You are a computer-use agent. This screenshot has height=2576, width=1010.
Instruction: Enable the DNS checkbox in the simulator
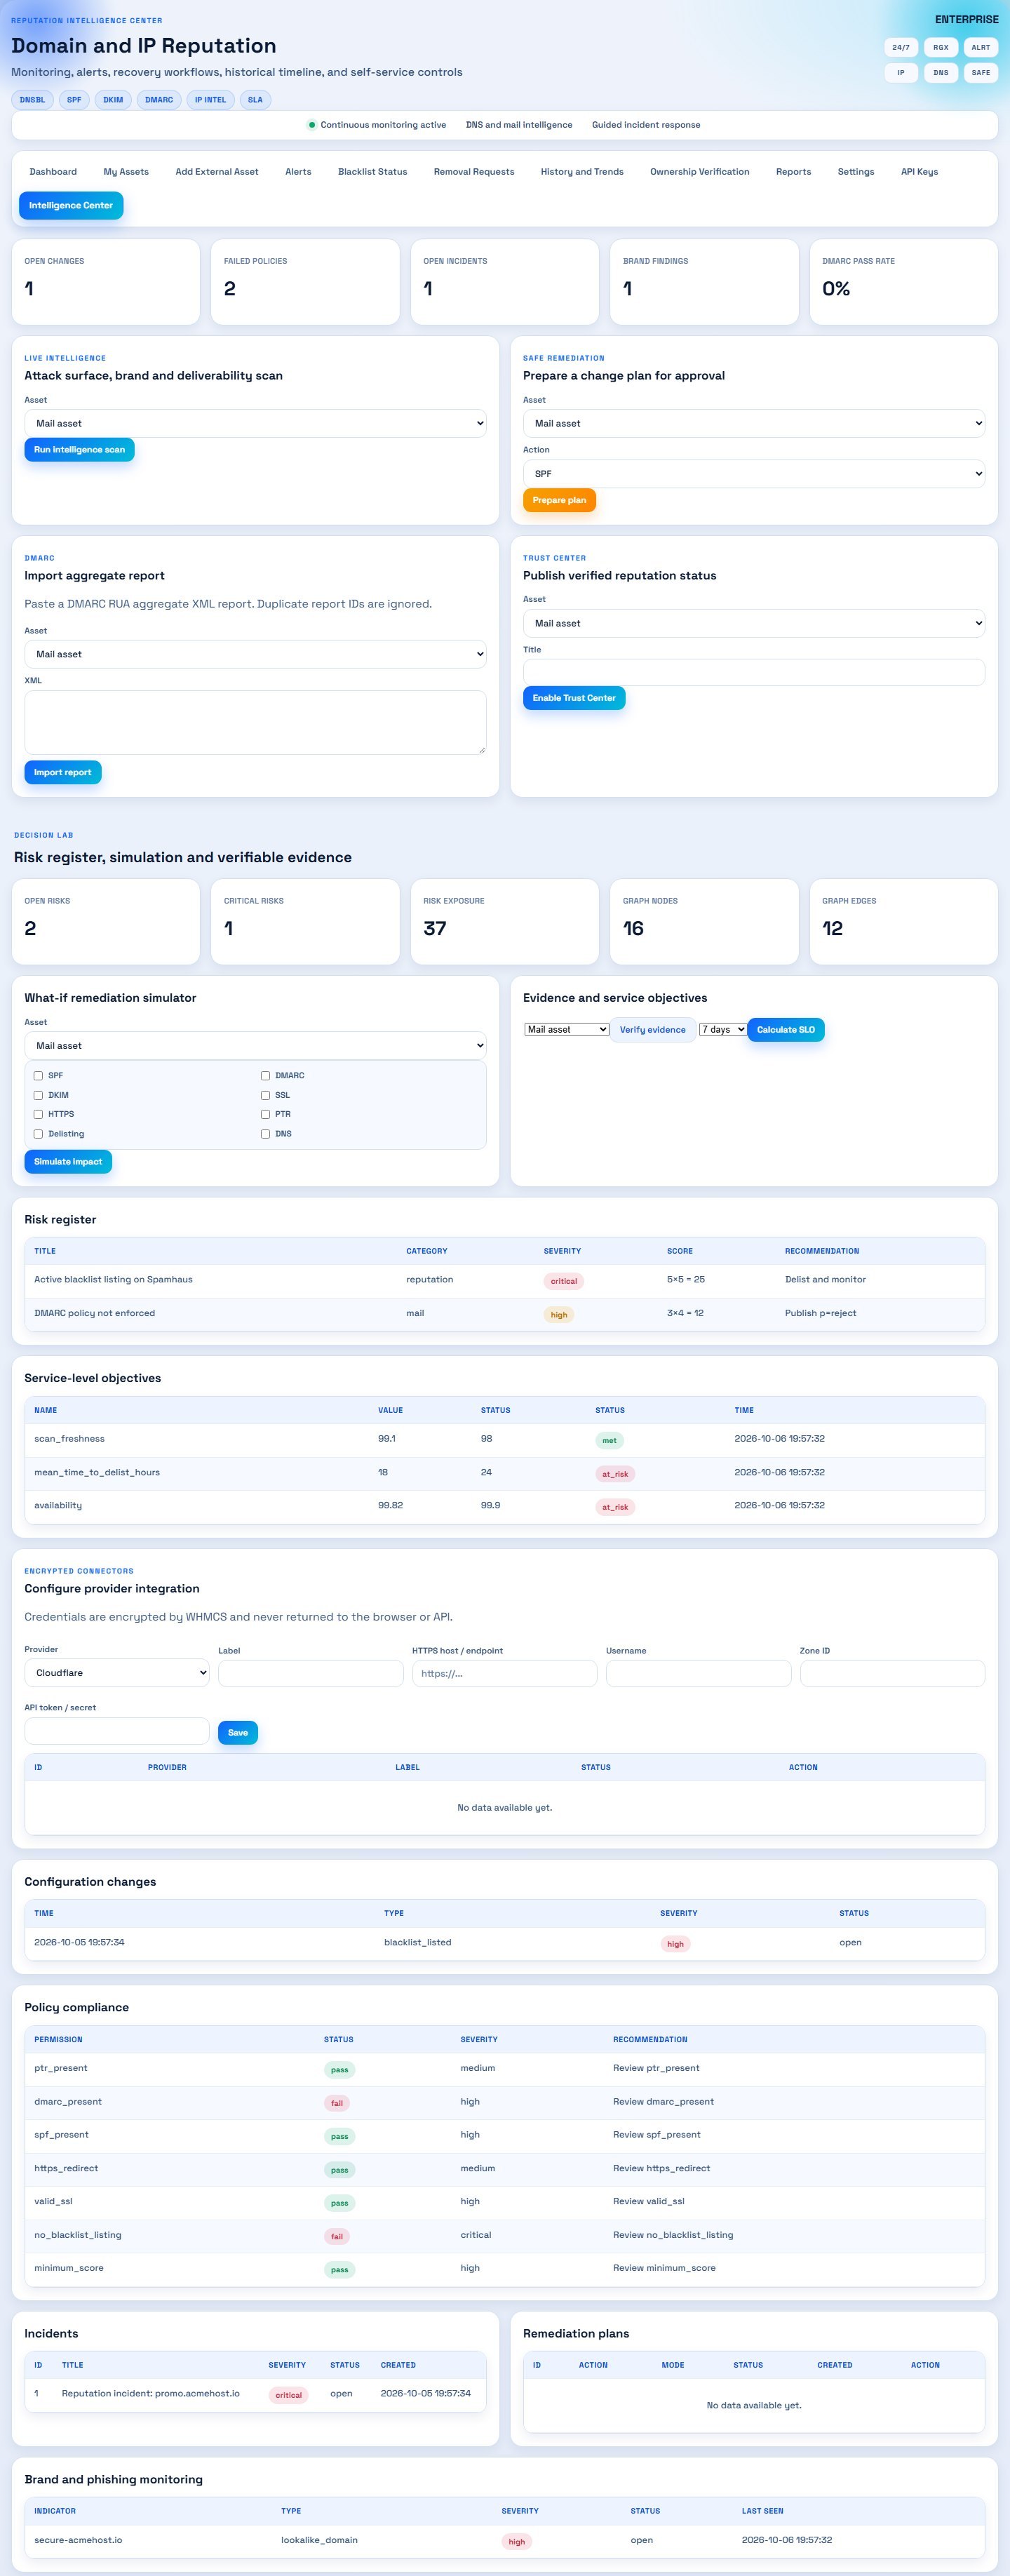coord(265,1134)
